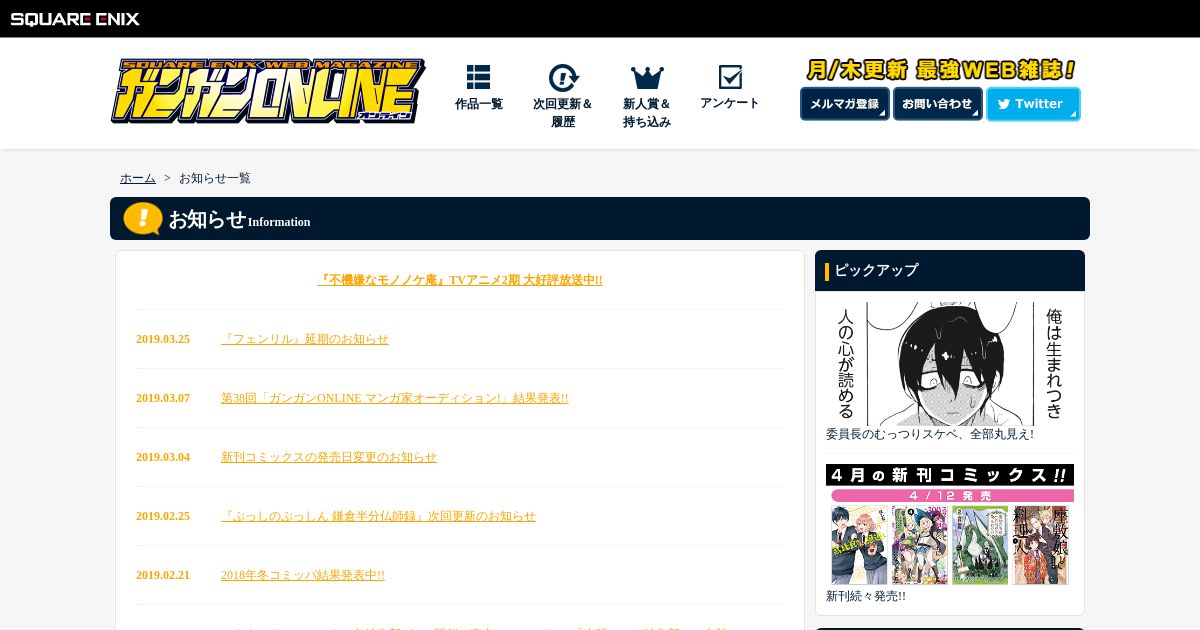Click the date 2019.03.07
This screenshot has width=1200, height=630.
point(163,398)
